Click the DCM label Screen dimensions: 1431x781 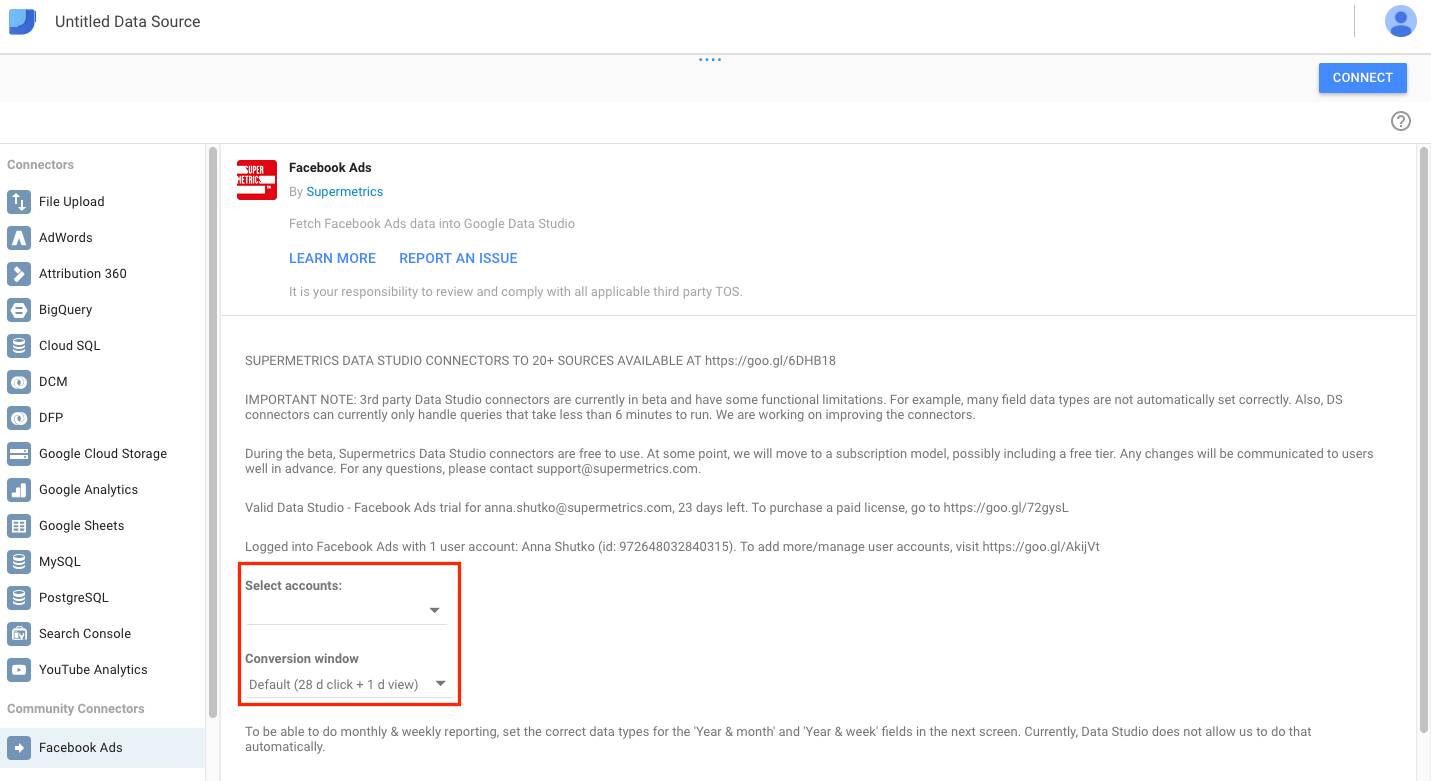coord(53,382)
